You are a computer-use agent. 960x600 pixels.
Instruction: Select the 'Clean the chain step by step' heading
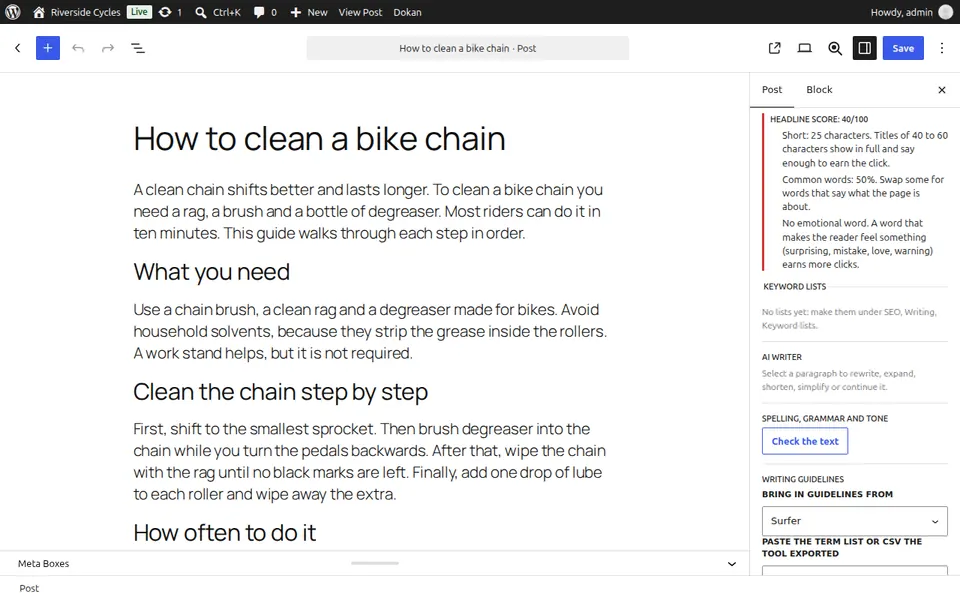coord(280,392)
